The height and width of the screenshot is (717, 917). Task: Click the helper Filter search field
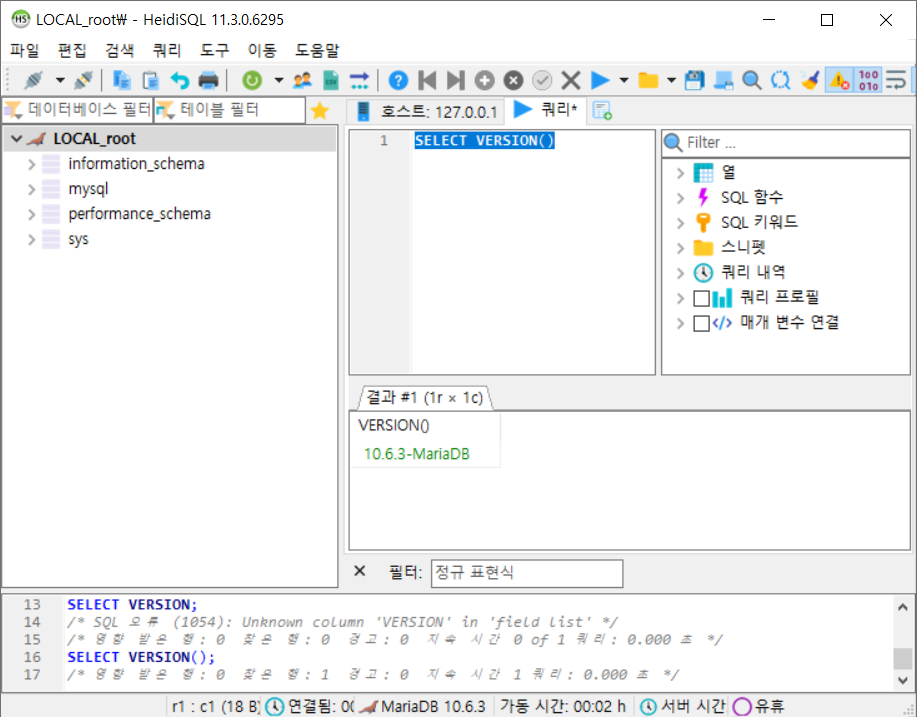(x=786, y=143)
